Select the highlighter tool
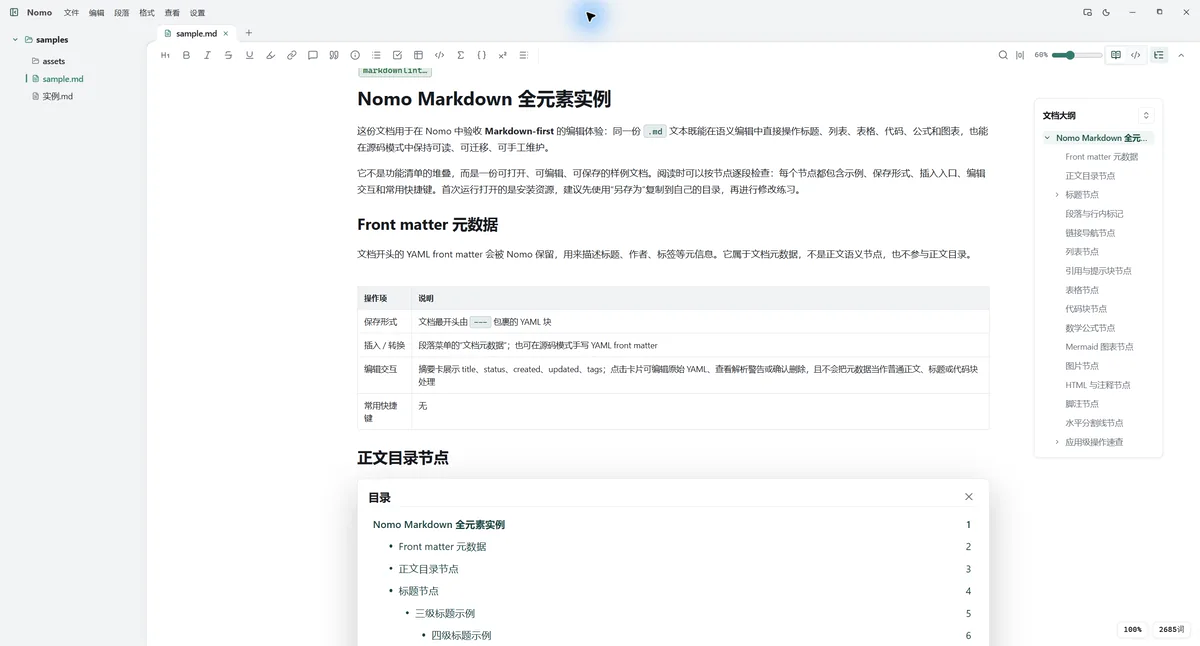 click(x=270, y=55)
